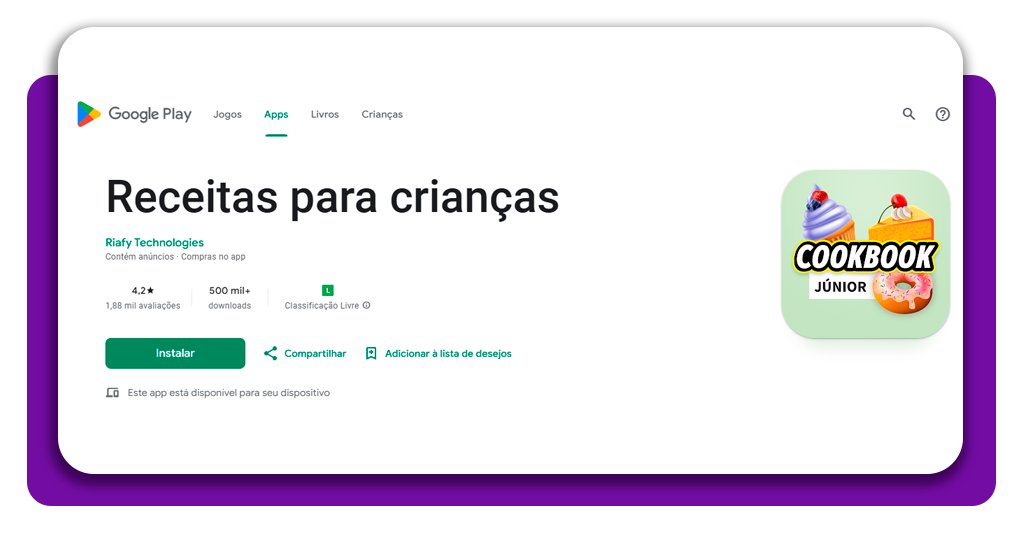The height and width of the screenshot is (536, 1024).
Task: Click the 500 mil+ downloads count
Action: 230,291
